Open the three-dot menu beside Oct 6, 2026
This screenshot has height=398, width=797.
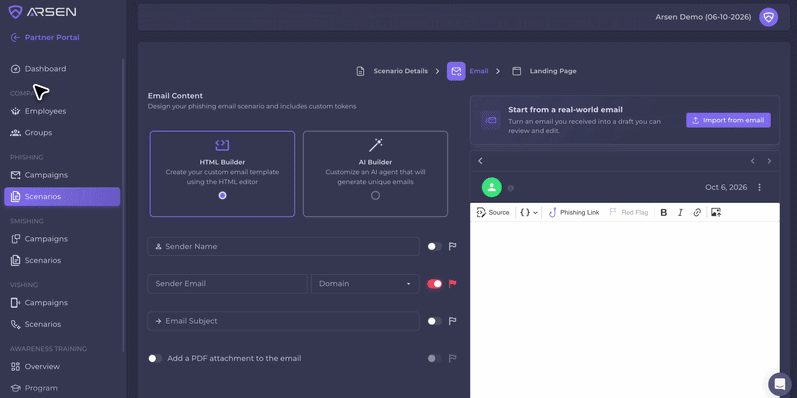[759, 188]
